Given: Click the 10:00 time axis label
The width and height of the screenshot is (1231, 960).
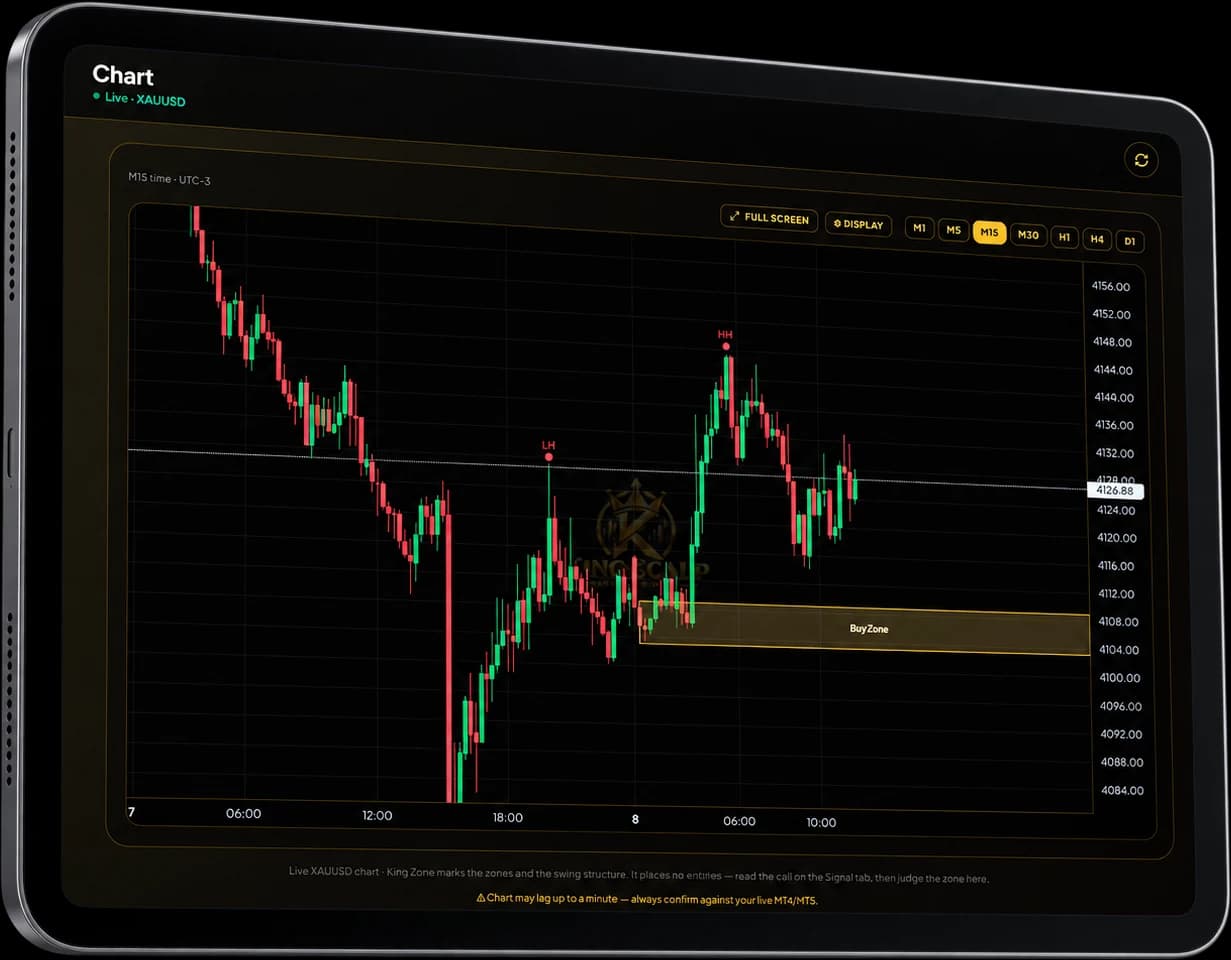Looking at the screenshot, I should [x=820, y=822].
